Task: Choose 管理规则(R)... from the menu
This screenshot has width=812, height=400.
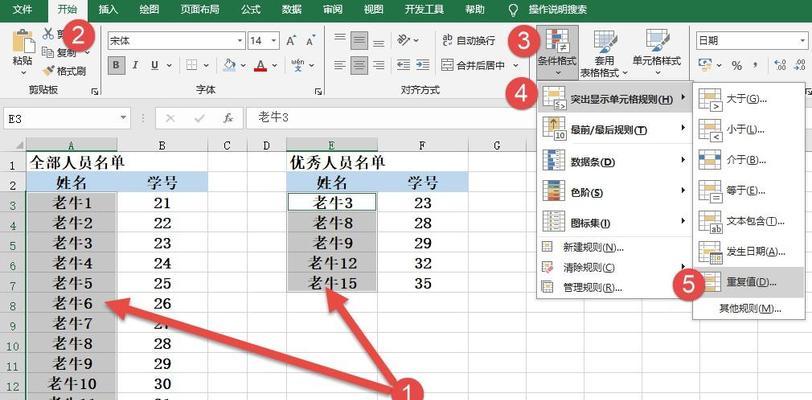Action: [614, 288]
